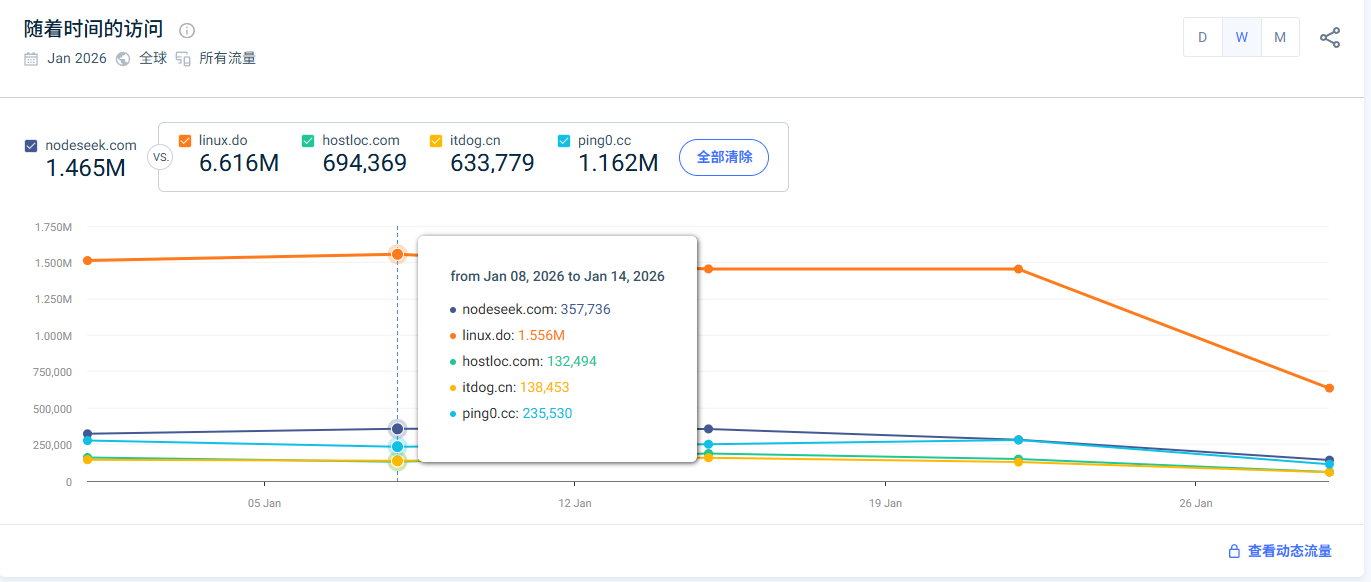Click the ping0.cc data point near 19 Jan
The image size is (1371, 582).
[1018, 440]
